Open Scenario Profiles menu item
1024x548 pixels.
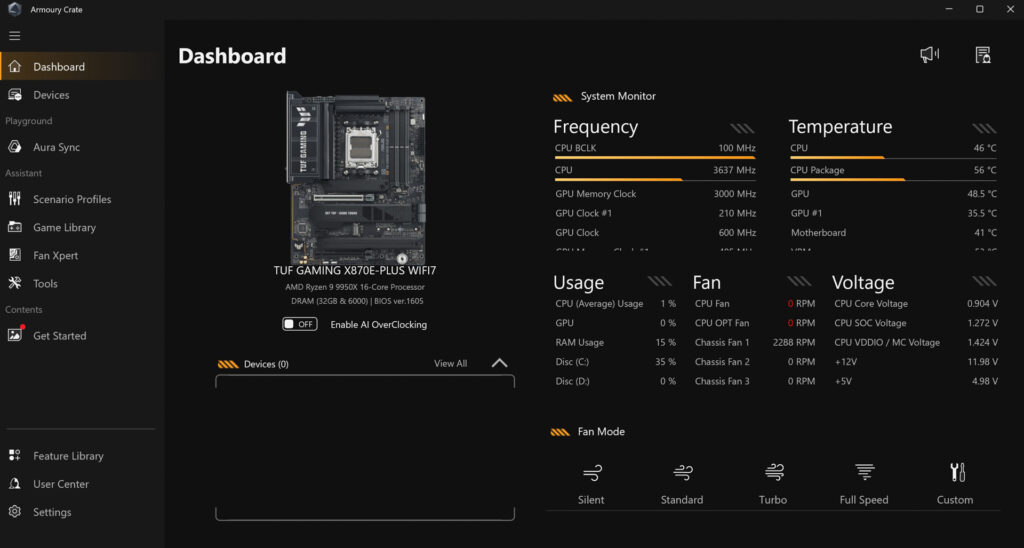pos(78,199)
